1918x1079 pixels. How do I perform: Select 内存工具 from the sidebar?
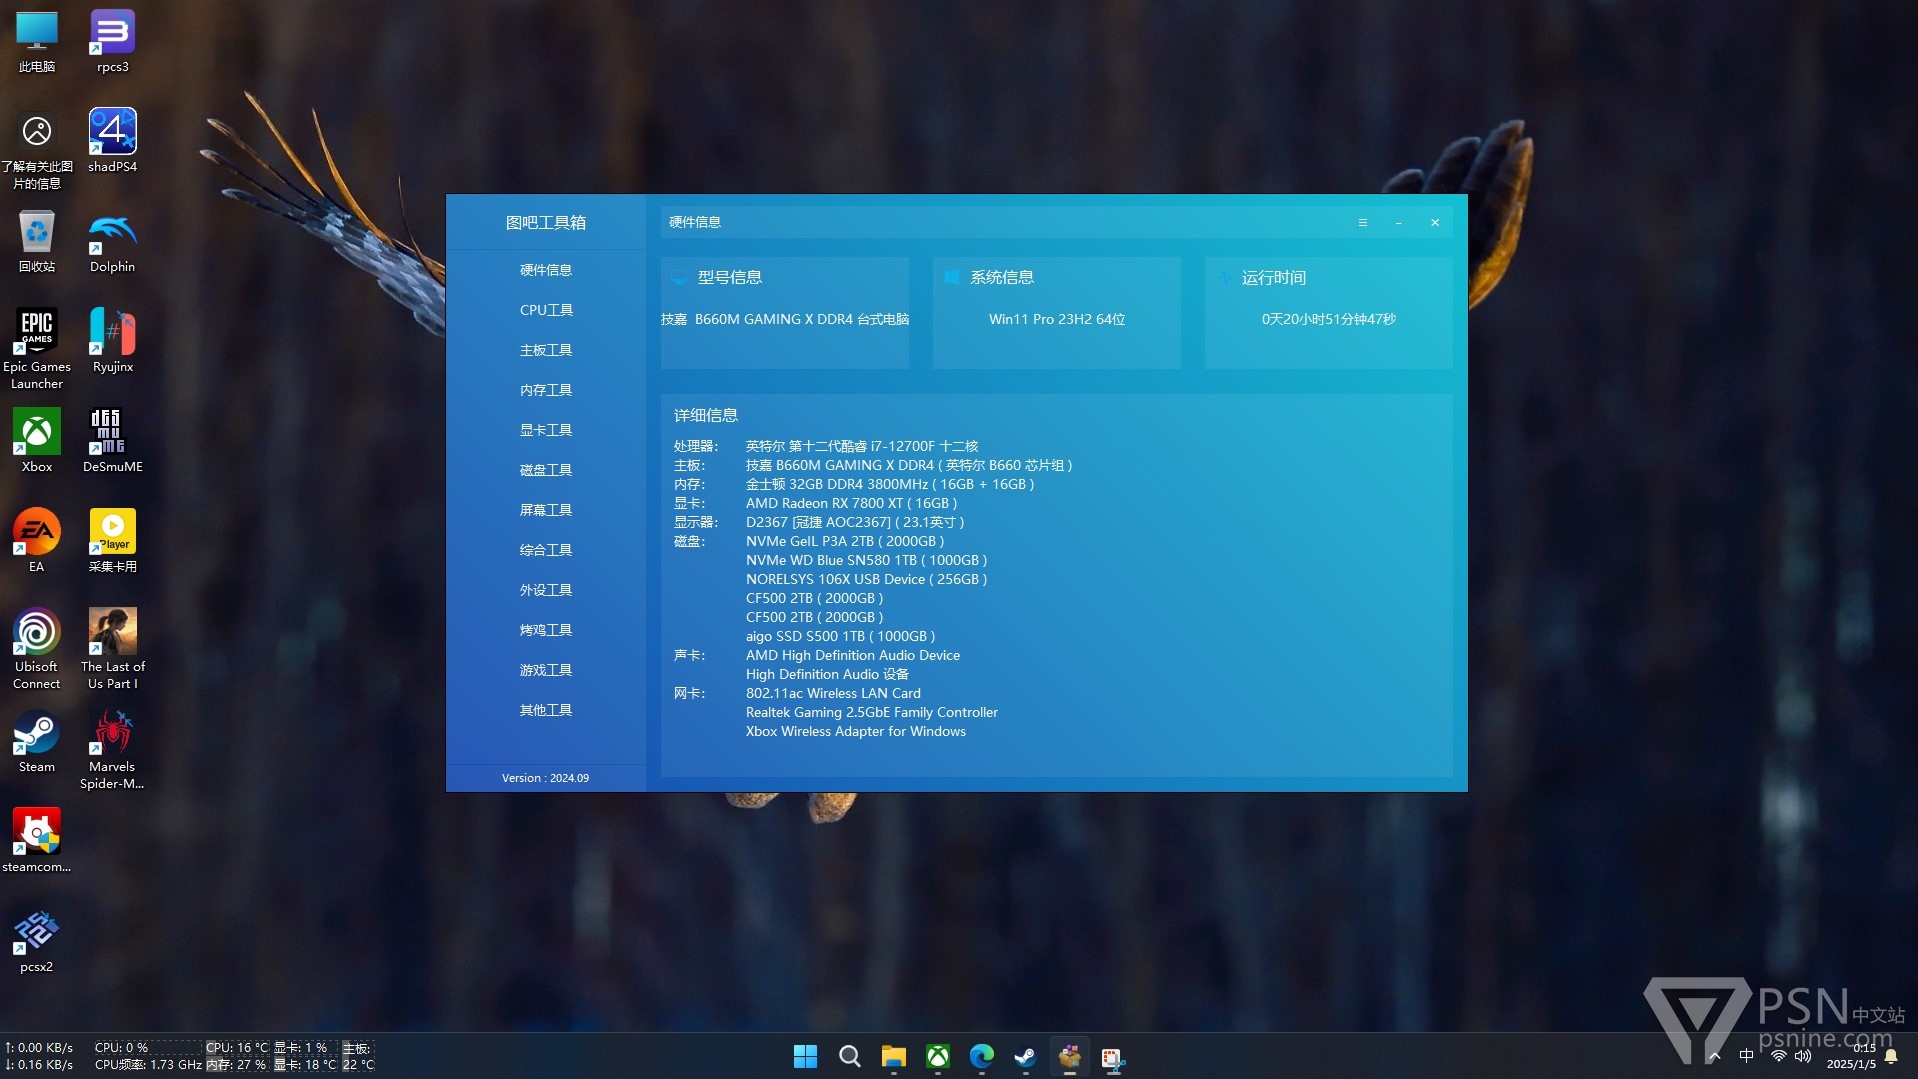coord(545,390)
